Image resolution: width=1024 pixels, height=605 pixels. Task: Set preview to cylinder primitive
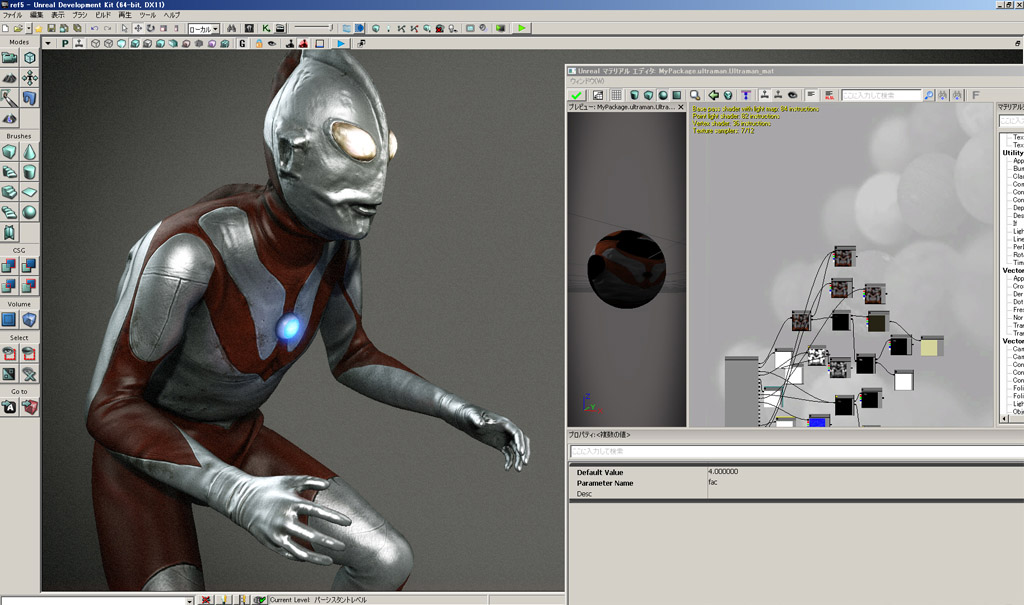point(634,95)
